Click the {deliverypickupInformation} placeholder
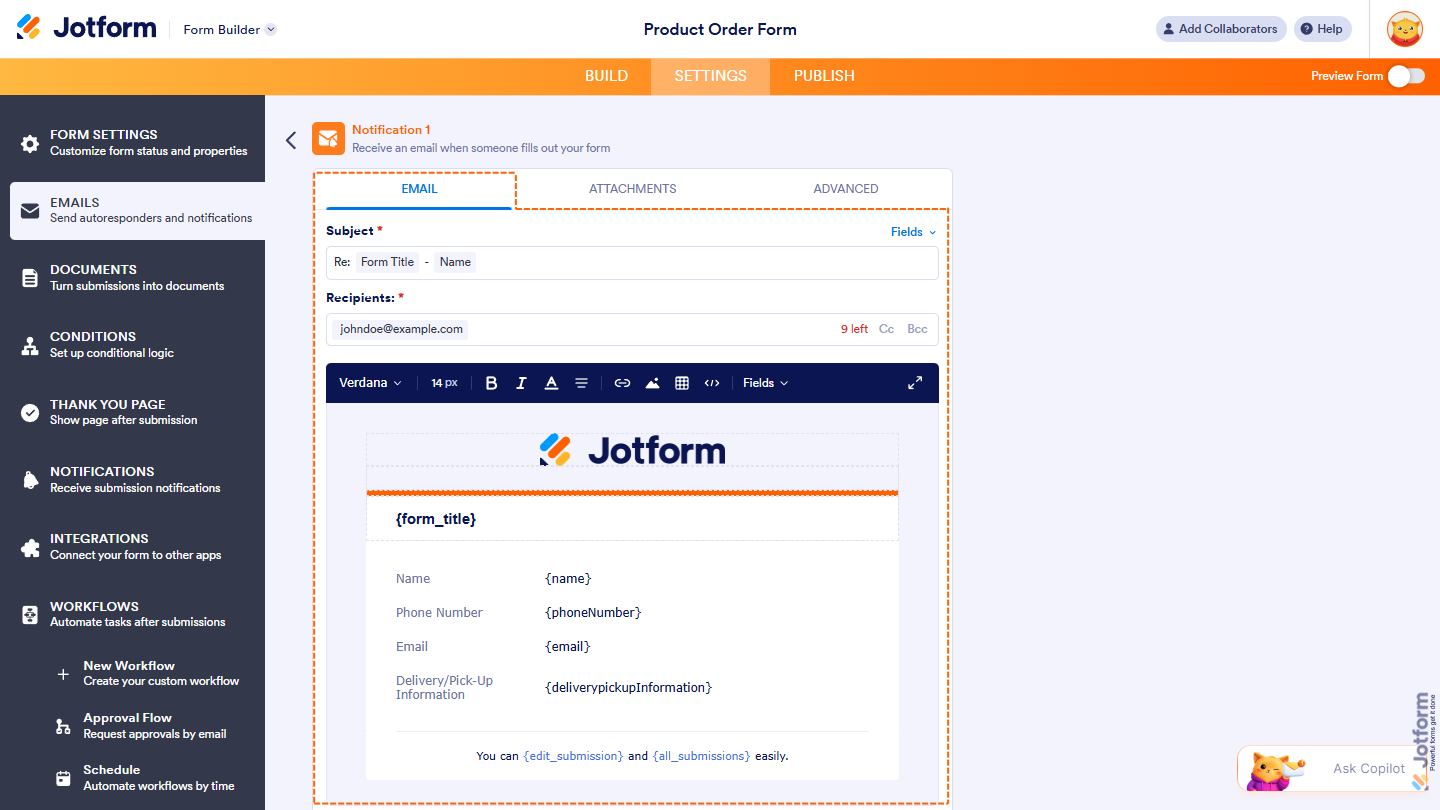The height and width of the screenshot is (810, 1440). pos(628,688)
